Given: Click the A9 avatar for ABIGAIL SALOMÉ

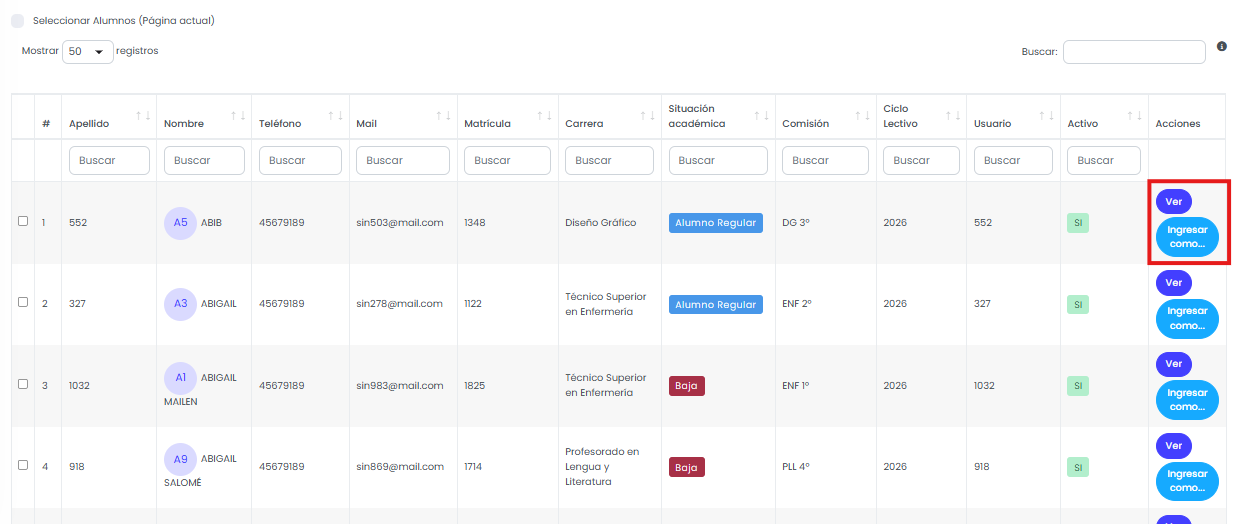Looking at the screenshot, I should coord(180,459).
